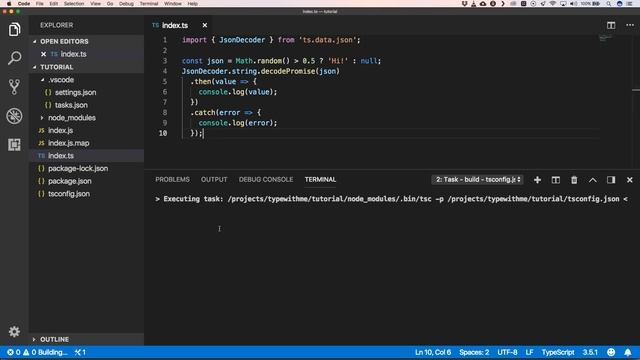This screenshot has width=640, height=360.
Task: Switch to the Debug Console tab
Action: [x=266, y=180]
